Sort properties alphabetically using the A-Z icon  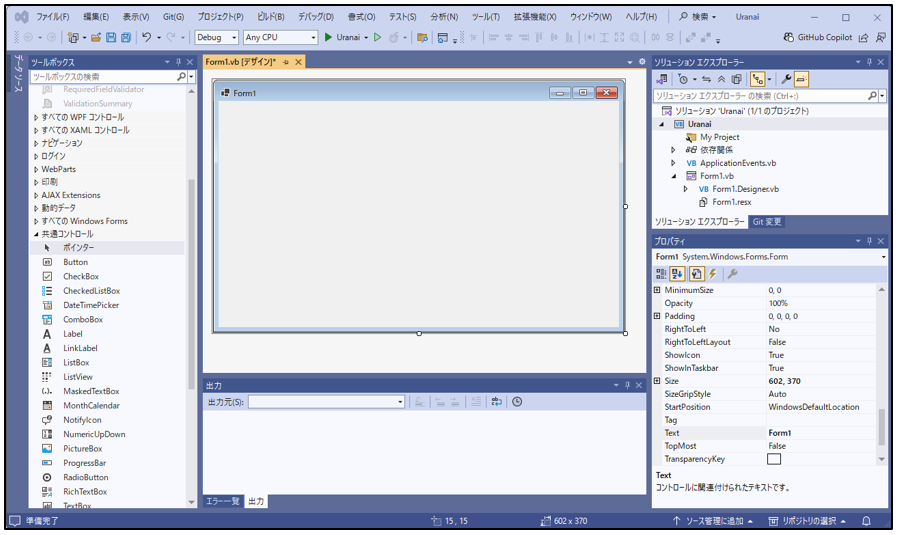pyautogui.click(x=679, y=273)
